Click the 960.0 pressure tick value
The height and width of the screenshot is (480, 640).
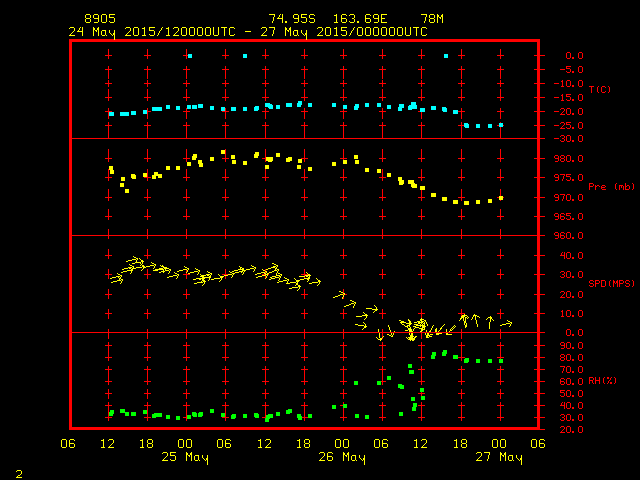click(569, 236)
